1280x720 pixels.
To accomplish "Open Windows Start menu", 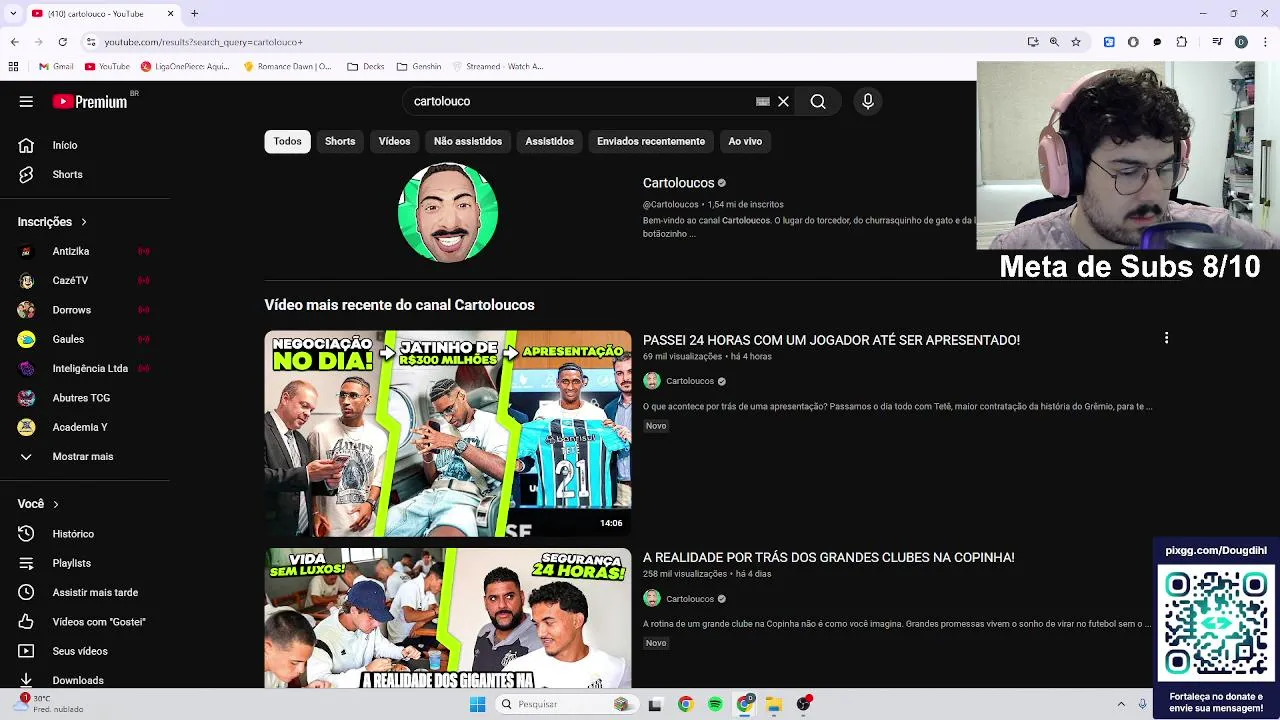I will [477, 704].
